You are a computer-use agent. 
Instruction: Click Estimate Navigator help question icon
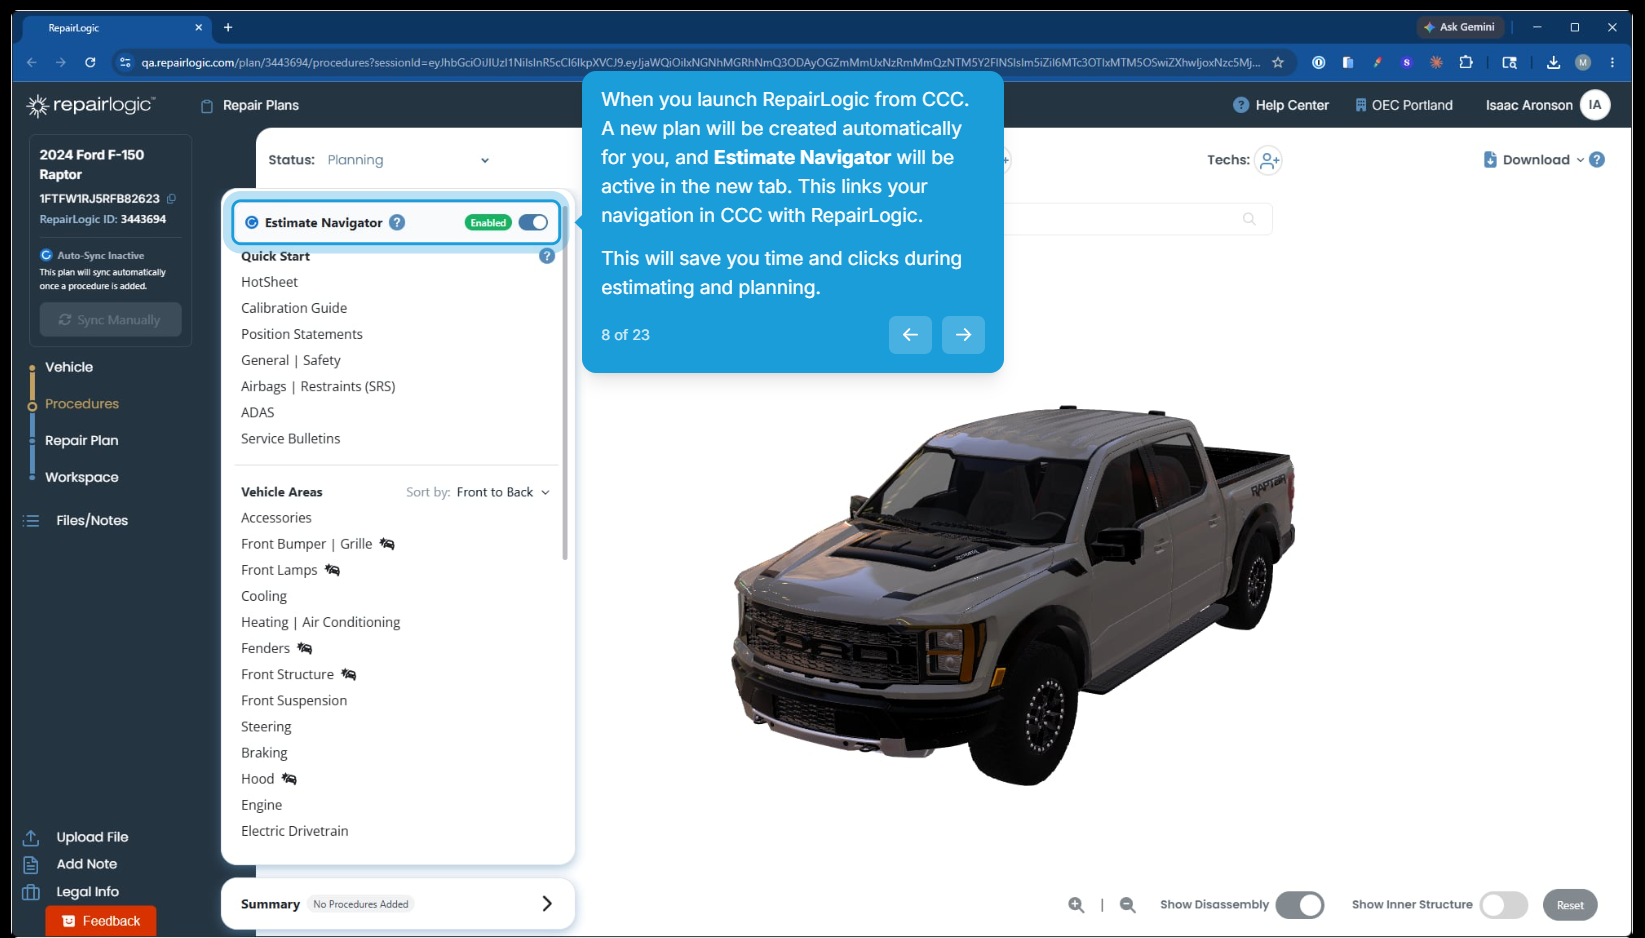point(397,222)
